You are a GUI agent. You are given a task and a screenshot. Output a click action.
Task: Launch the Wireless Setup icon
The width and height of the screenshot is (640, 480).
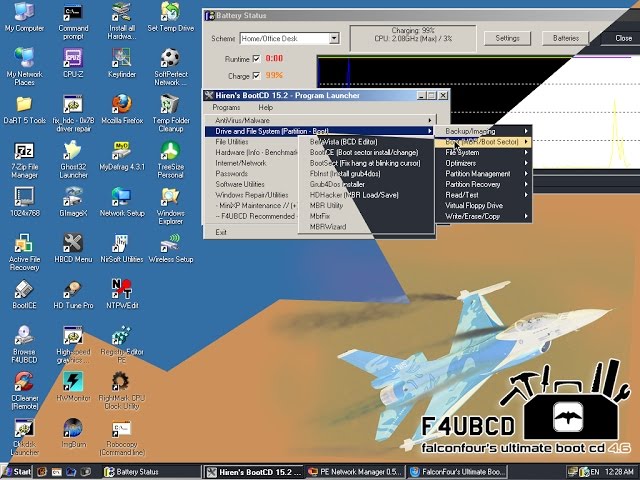[171, 248]
